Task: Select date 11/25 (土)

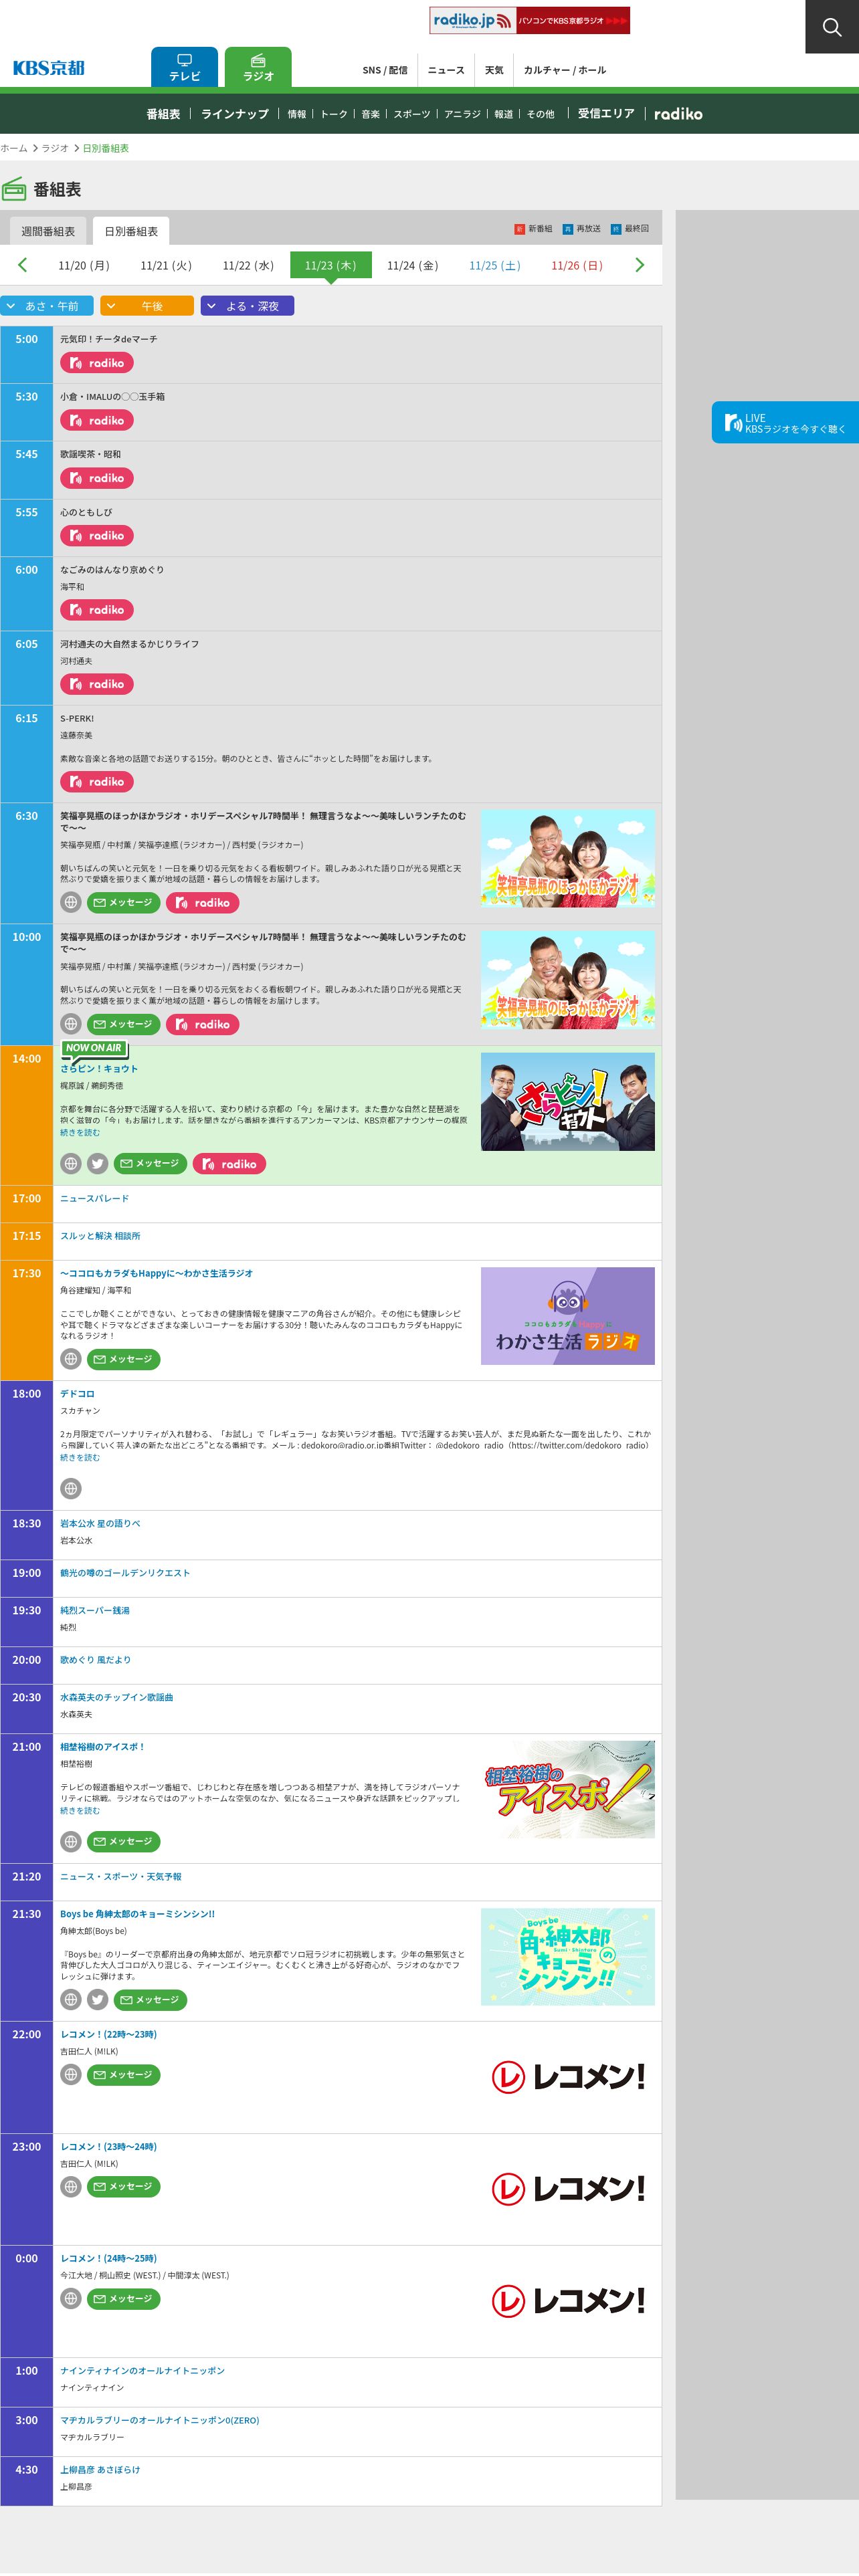Action: point(495,266)
